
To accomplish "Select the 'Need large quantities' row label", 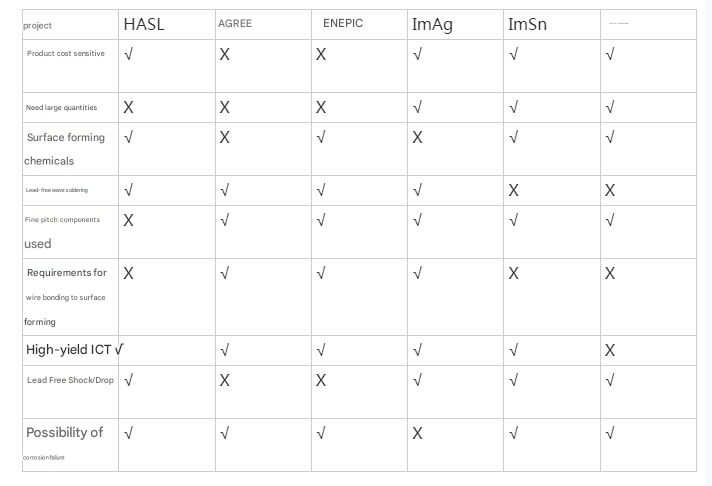I will click(x=62, y=107).
